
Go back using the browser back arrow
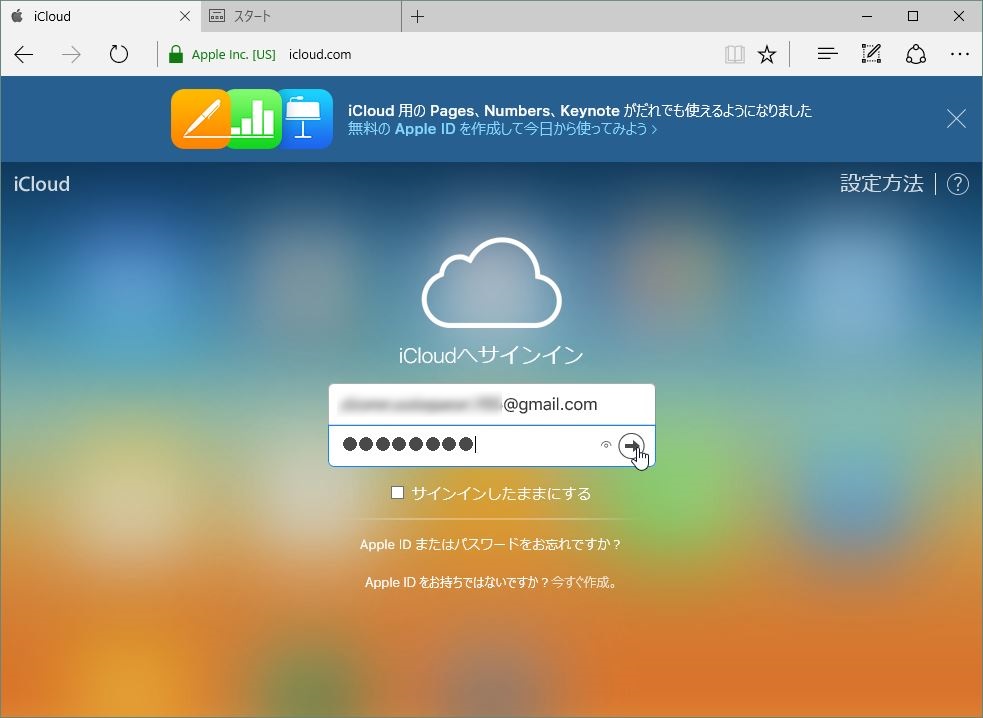(24, 55)
